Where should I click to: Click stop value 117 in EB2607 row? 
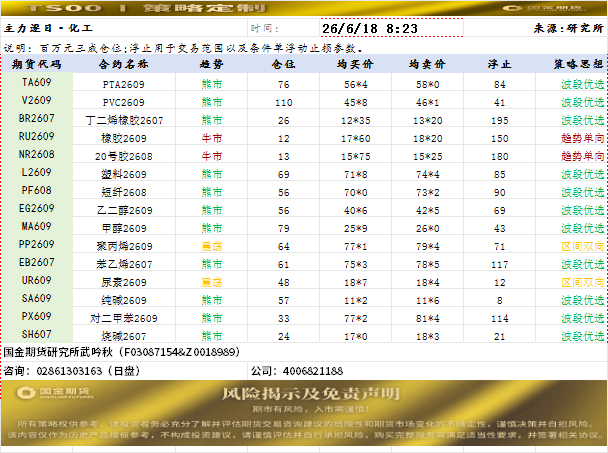pyautogui.click(x=500, y=265)
